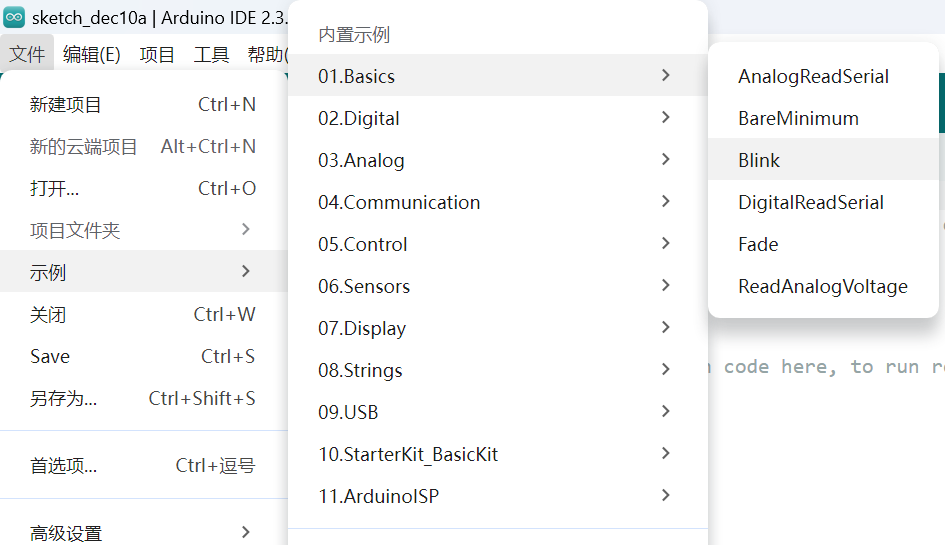Viewport: 945px width, 545px height.
Task: Click the Arduino logo in title bar
Action: click(15, 18)
